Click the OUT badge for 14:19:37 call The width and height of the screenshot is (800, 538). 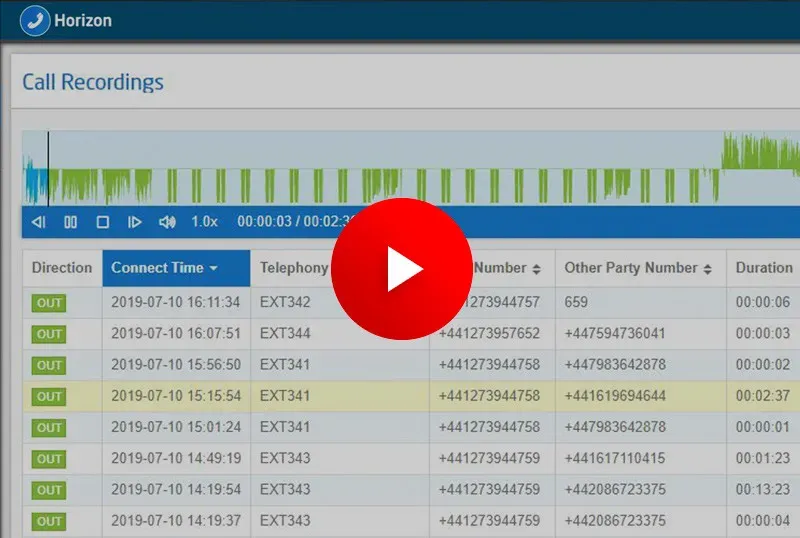click(x=49, y=521)
